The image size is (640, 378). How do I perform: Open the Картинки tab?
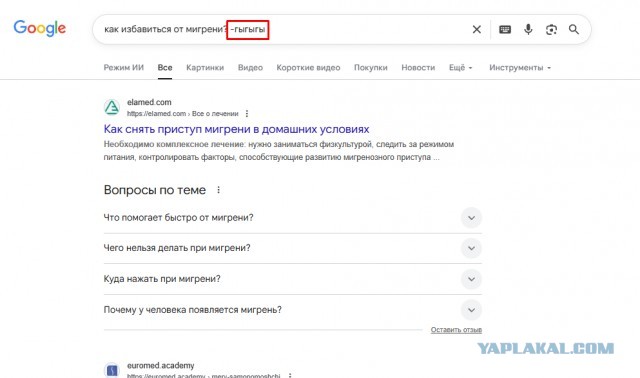coord(205,67)
